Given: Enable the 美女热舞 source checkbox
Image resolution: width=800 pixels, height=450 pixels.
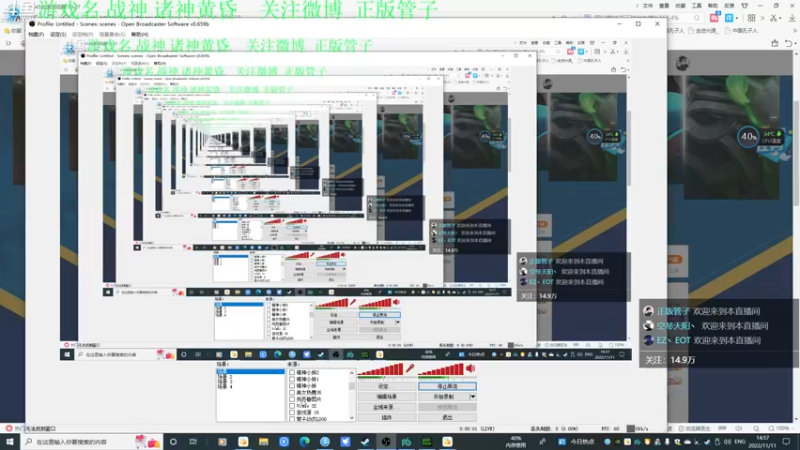Looking at the screenshot, I should click(292, 393).
